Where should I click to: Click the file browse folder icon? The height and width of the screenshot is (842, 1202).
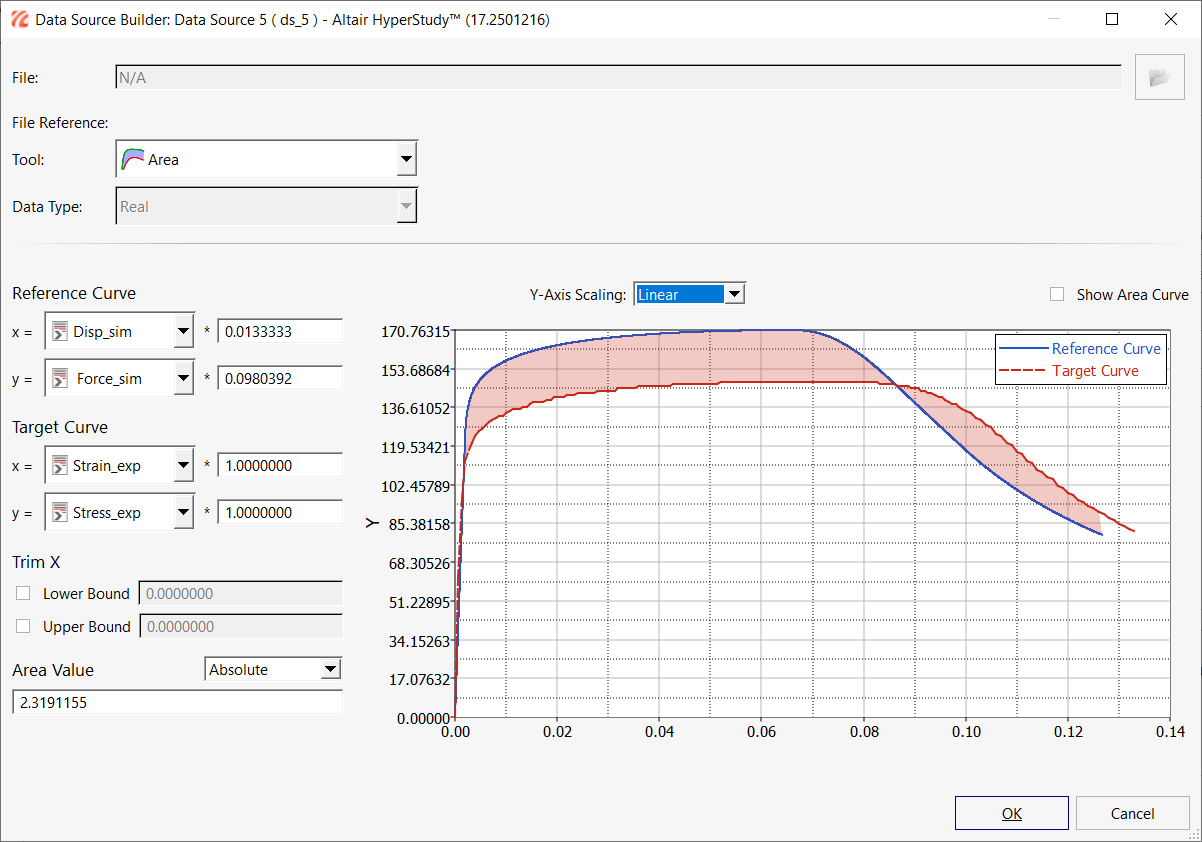coord(1159,78)
